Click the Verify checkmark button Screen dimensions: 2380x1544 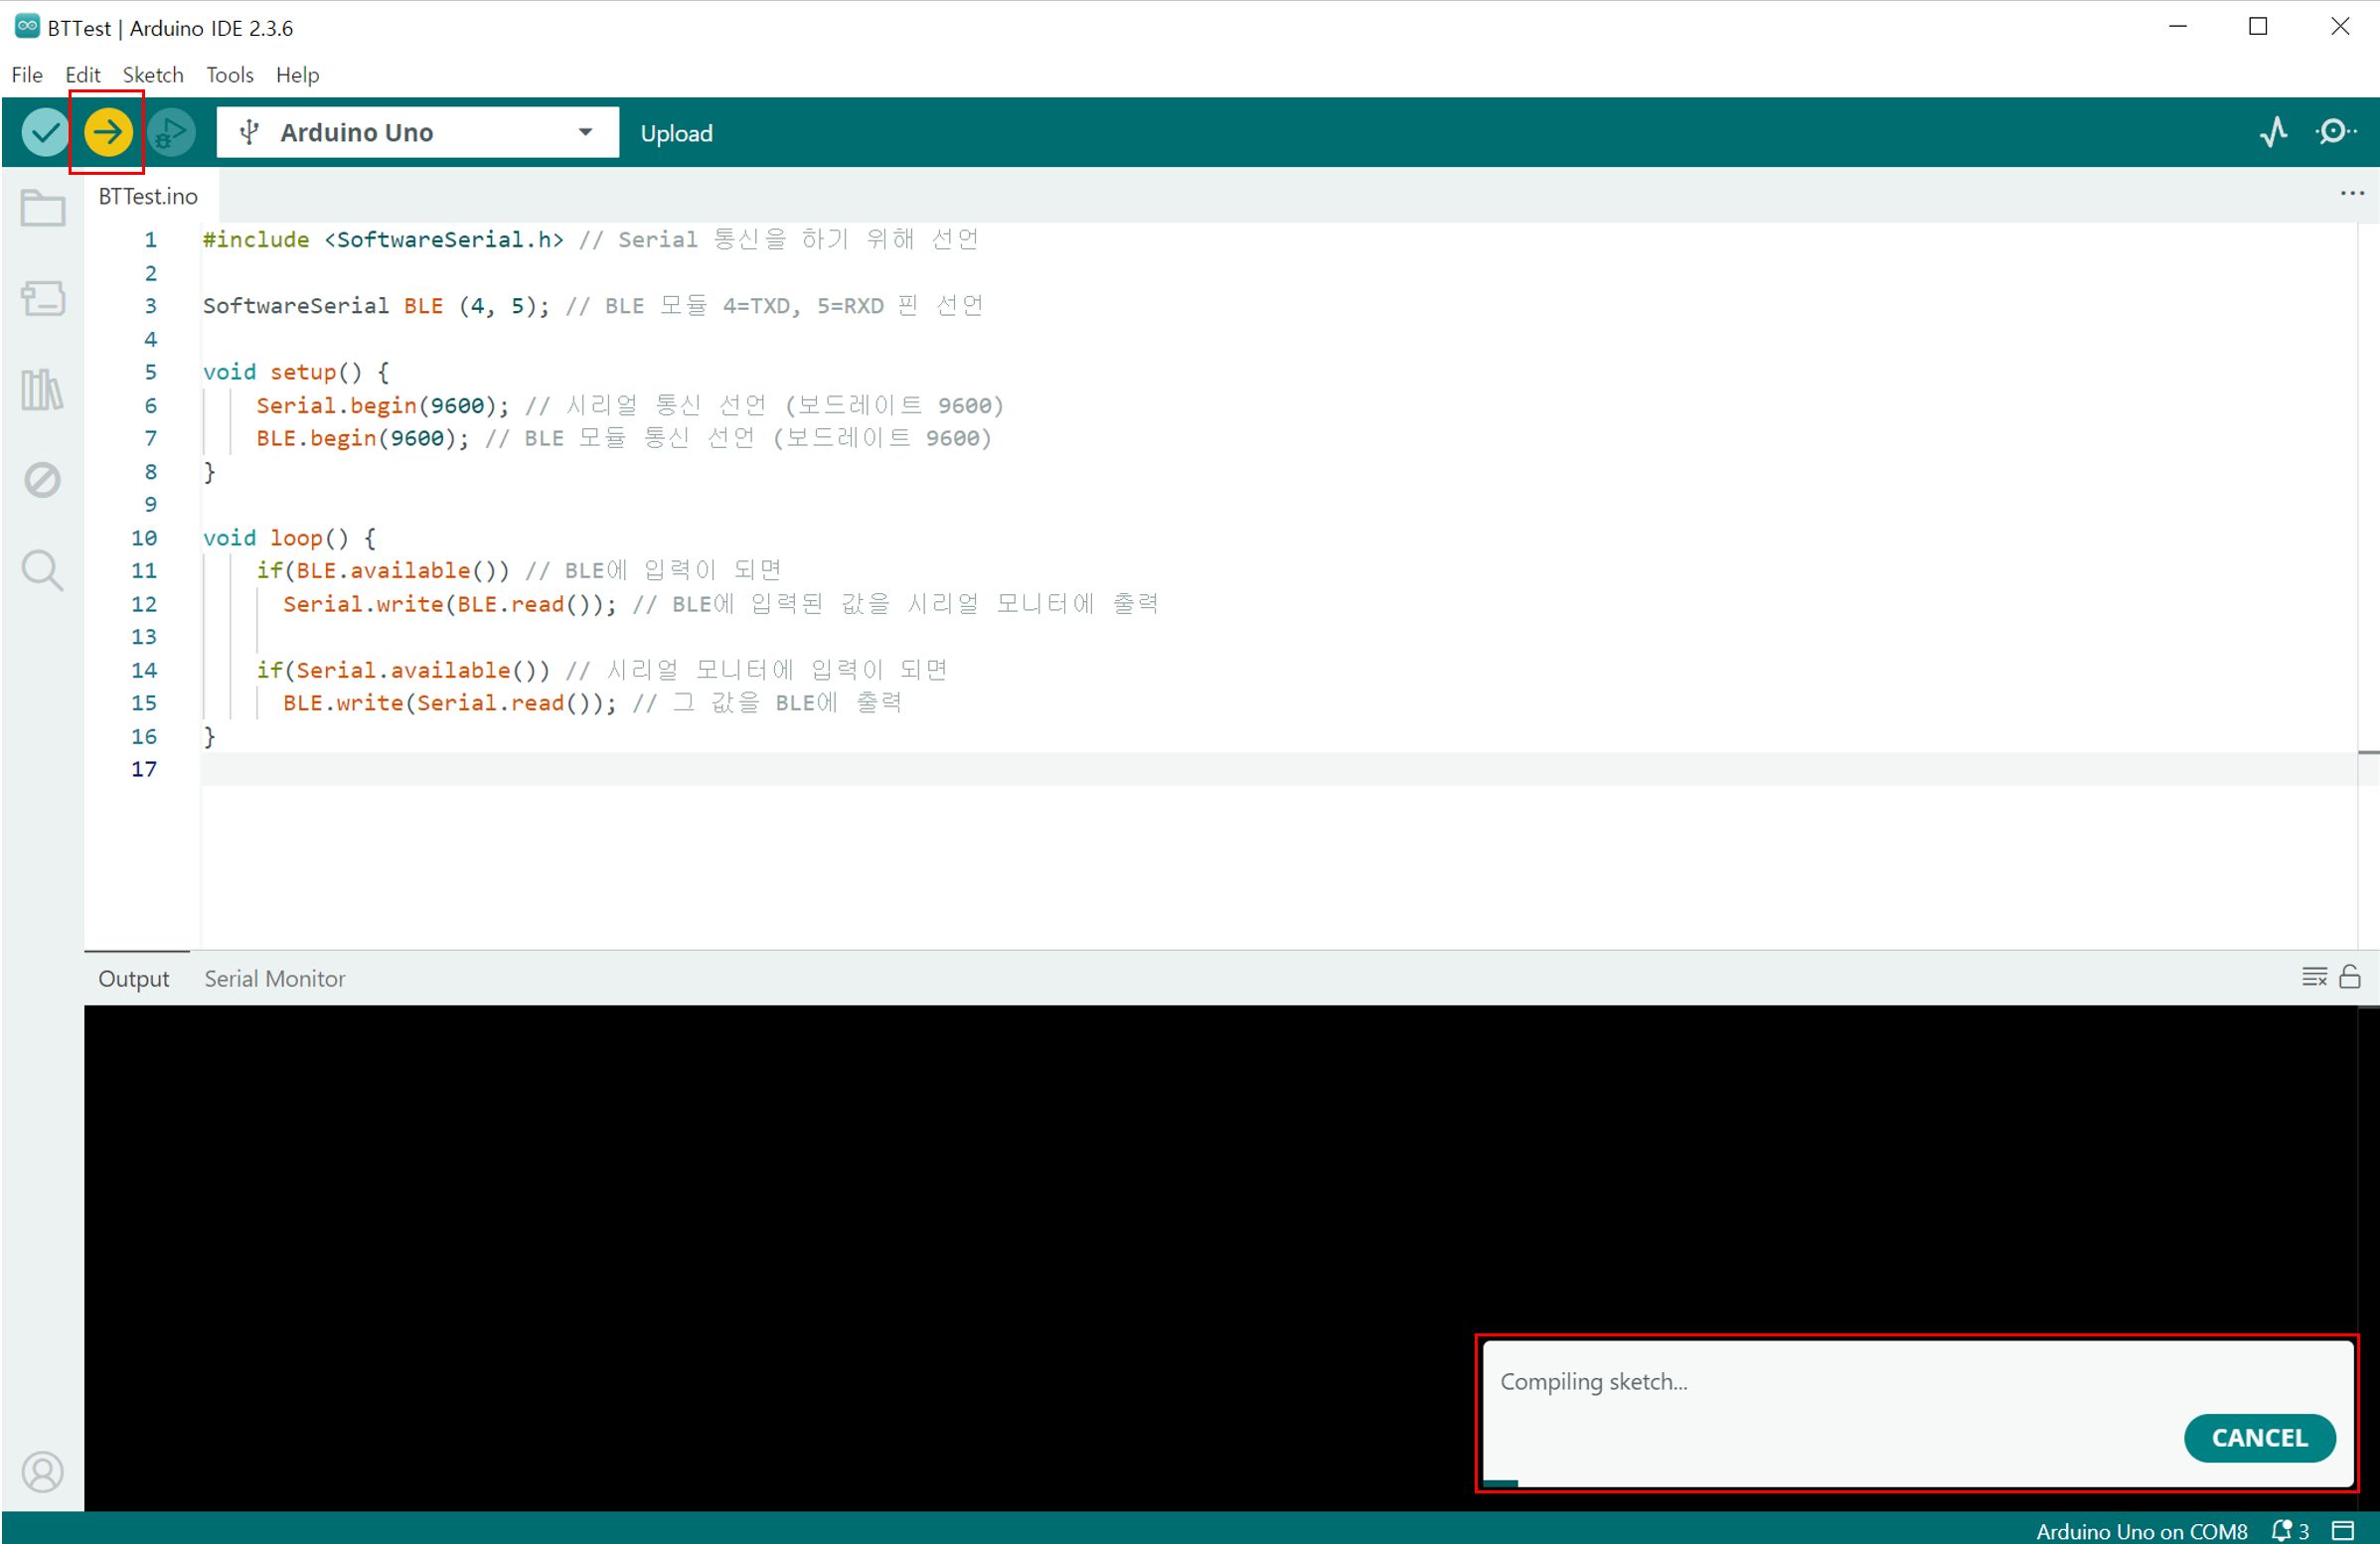click(x=45, y=132)
